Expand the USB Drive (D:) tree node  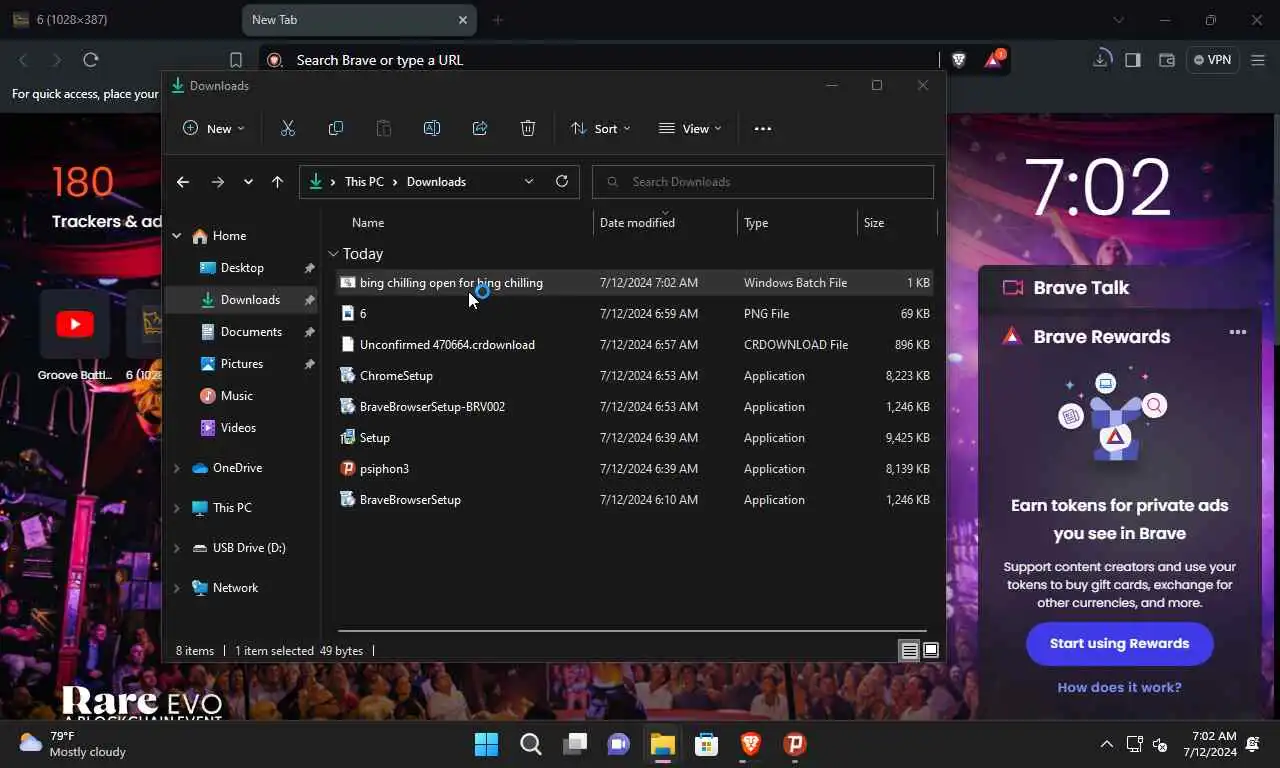(x=177, y=548)
